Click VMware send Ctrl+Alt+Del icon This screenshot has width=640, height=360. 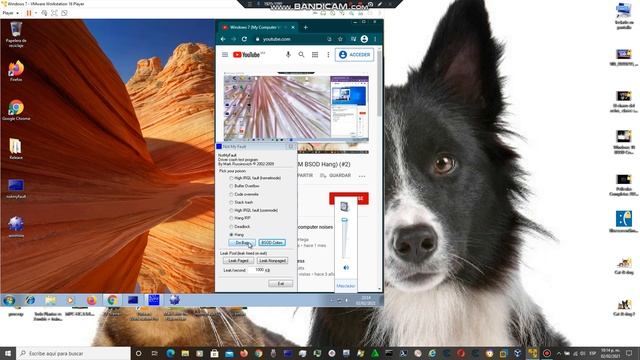pyautogui.click(x=44, y=13)
